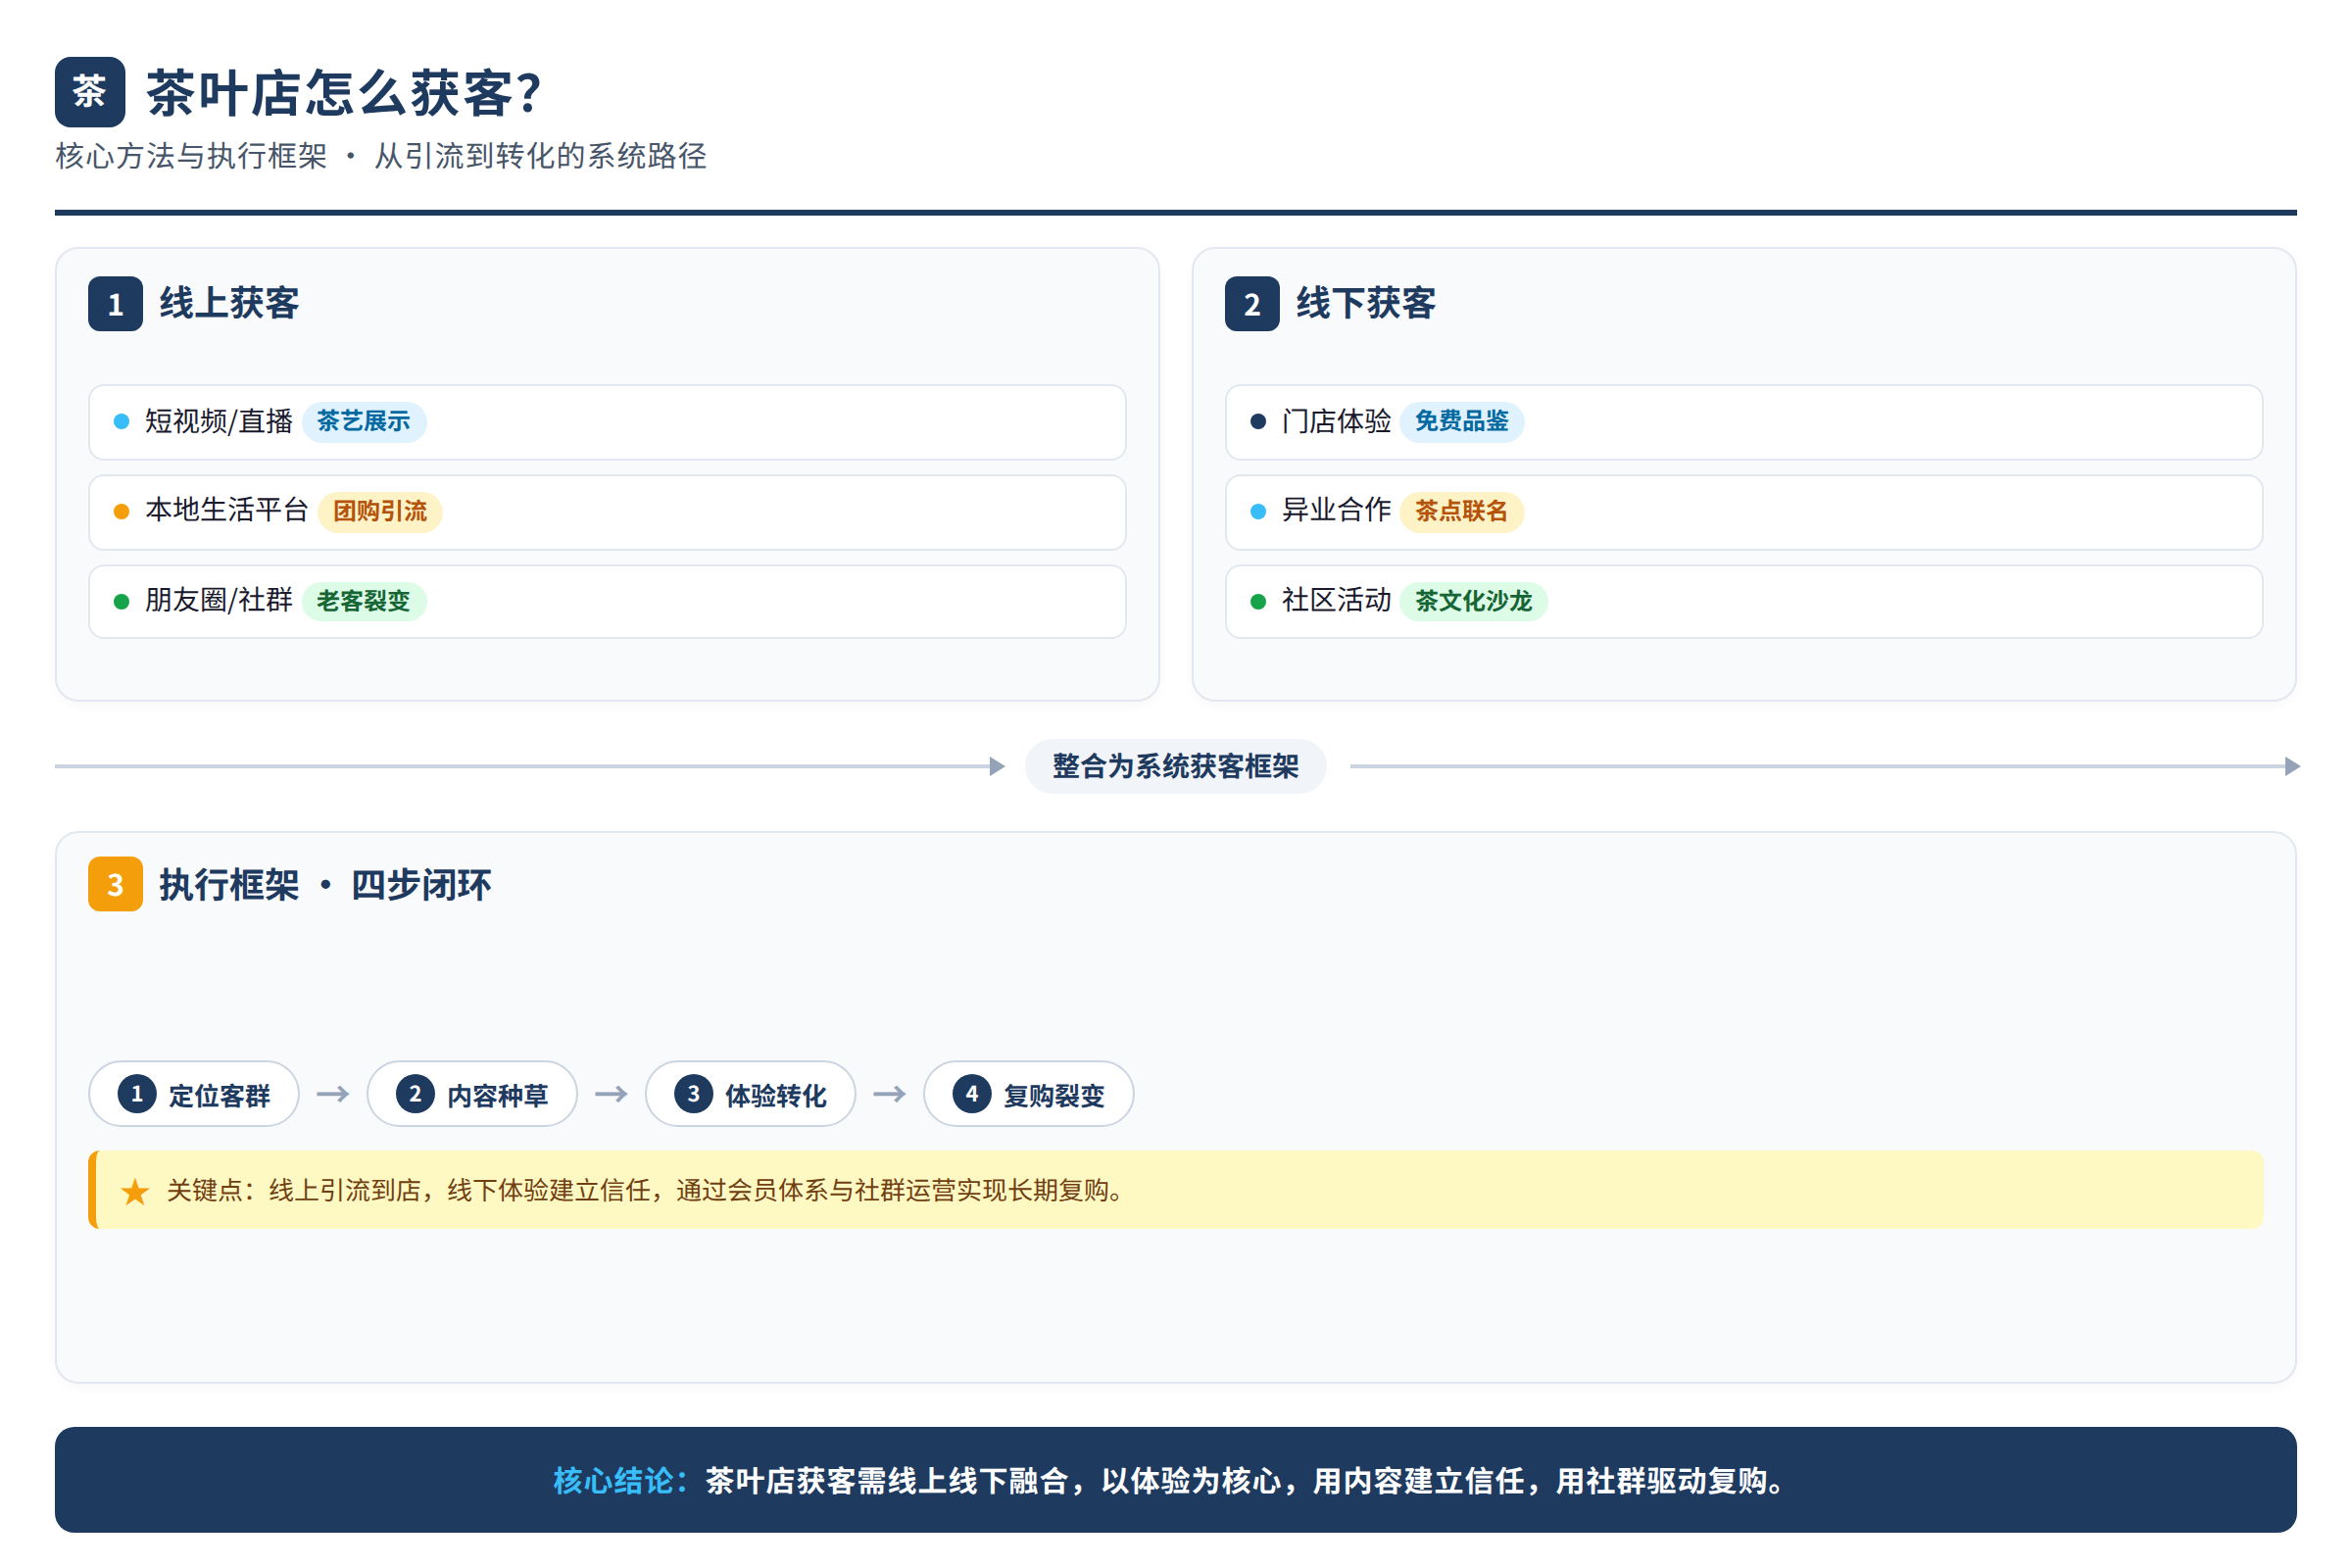Screen dimensions: 2352x1568
Task: Click the blue dot before 异业合作
Action: (1258, 512)
